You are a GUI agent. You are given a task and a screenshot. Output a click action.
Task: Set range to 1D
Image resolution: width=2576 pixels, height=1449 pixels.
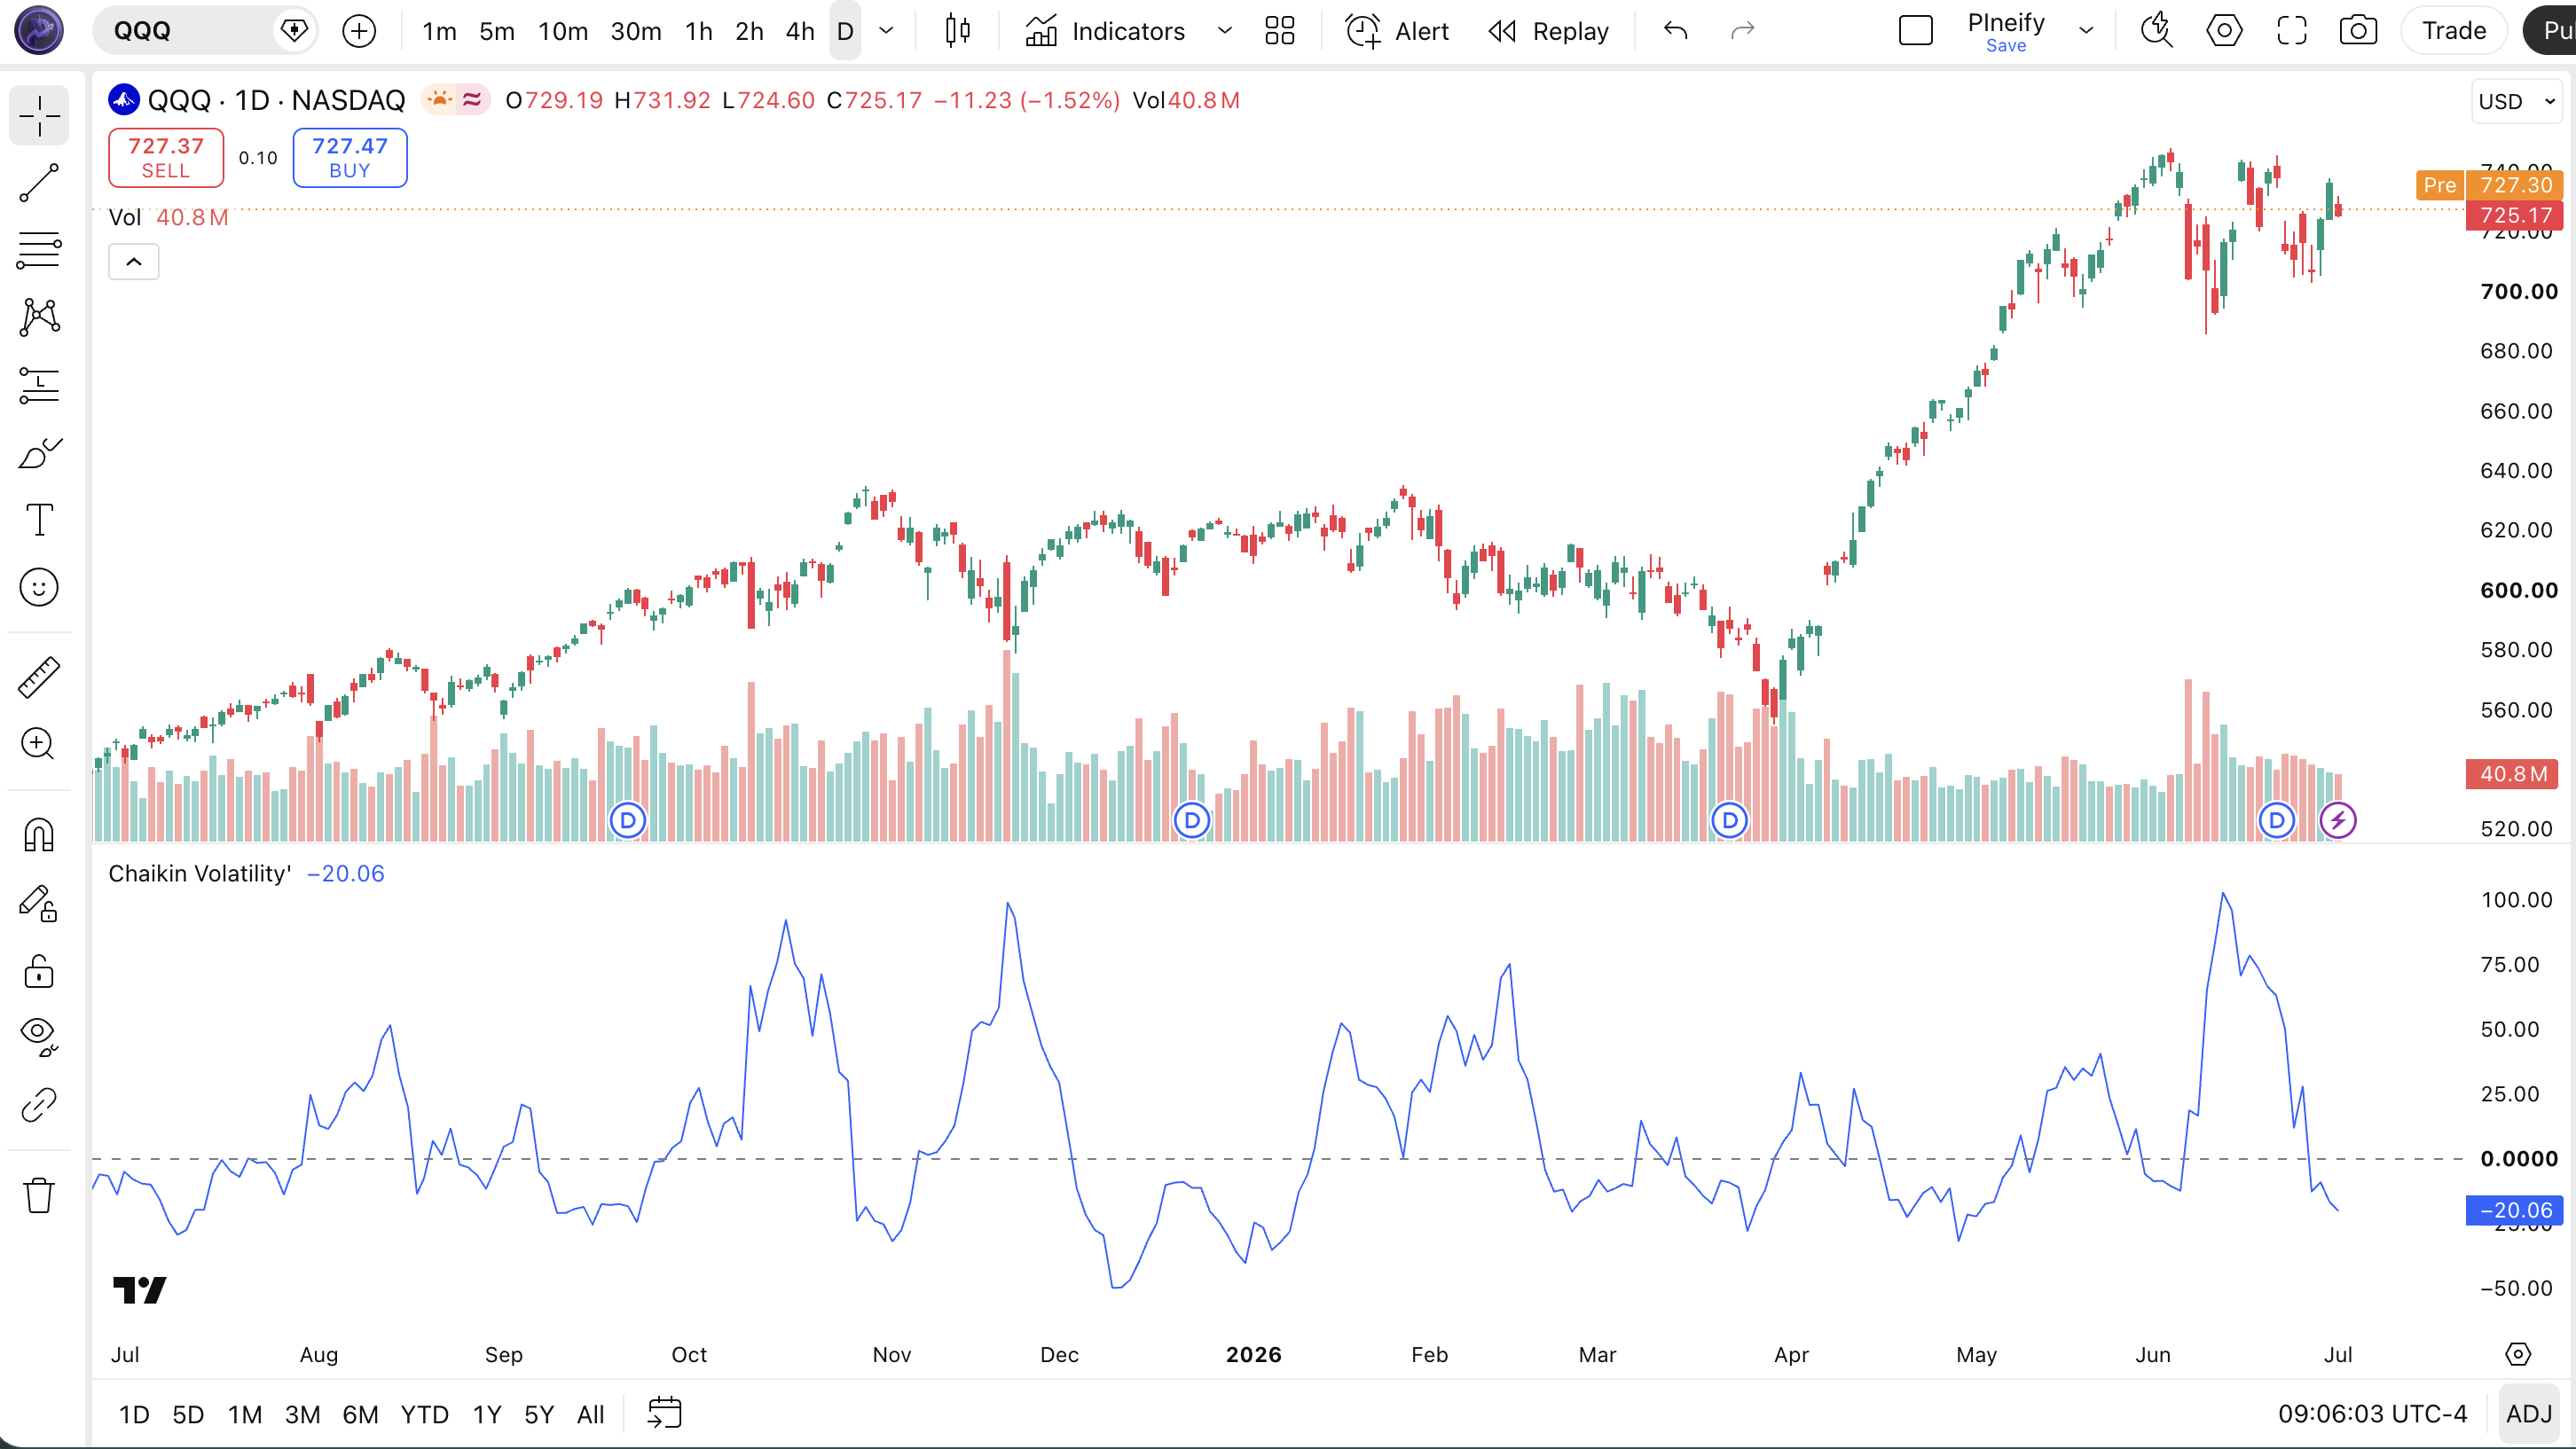click(x=134, y=1414)
